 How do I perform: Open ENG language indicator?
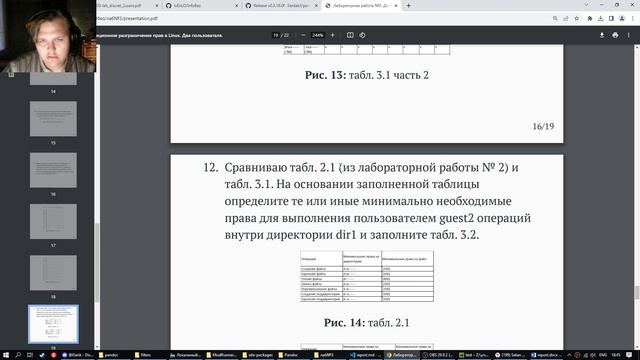point(603,355)
